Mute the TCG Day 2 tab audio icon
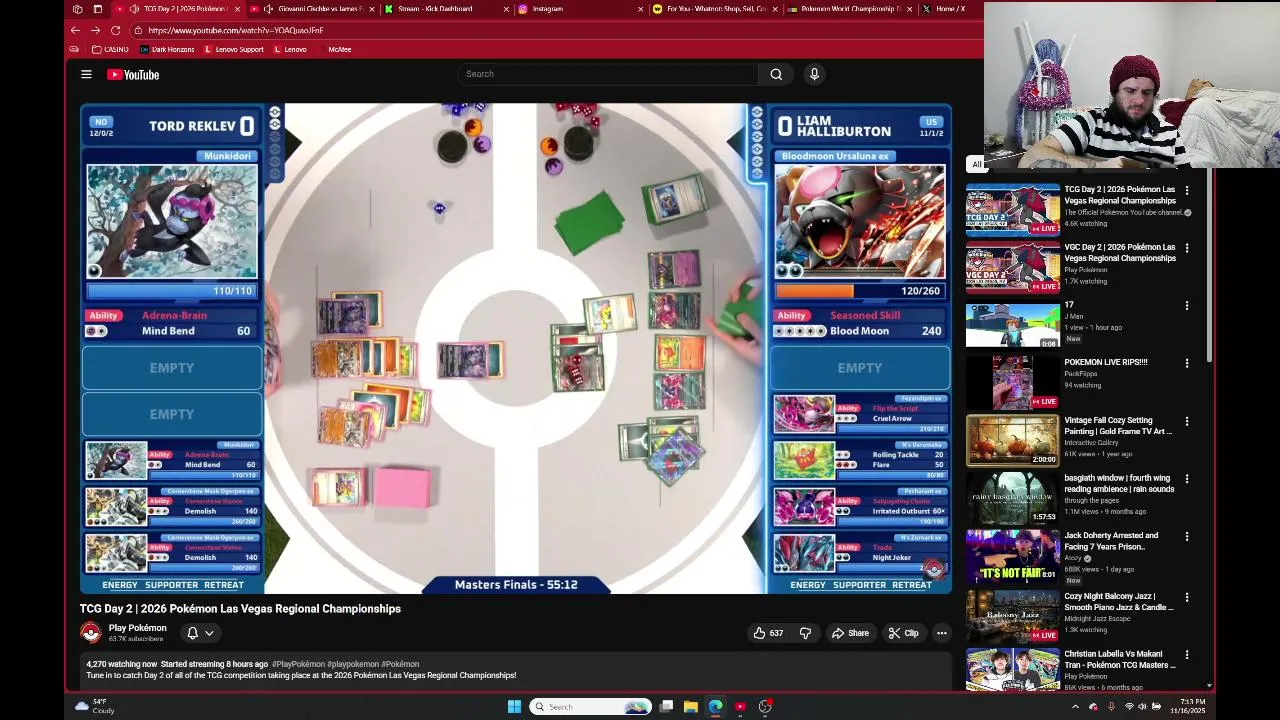Viewport: 1280px width, 720px height. tap(134, 9)
